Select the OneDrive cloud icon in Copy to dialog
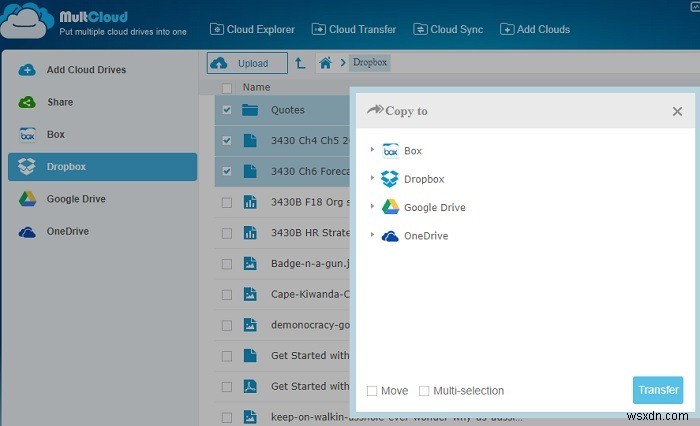Image resolution: width=700 pixels, height=426 pixels. pos(390,236)
